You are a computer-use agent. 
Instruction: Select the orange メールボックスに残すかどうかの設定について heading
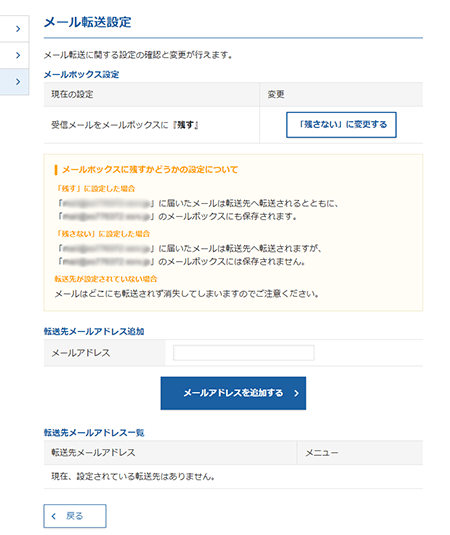click(150, 170)
